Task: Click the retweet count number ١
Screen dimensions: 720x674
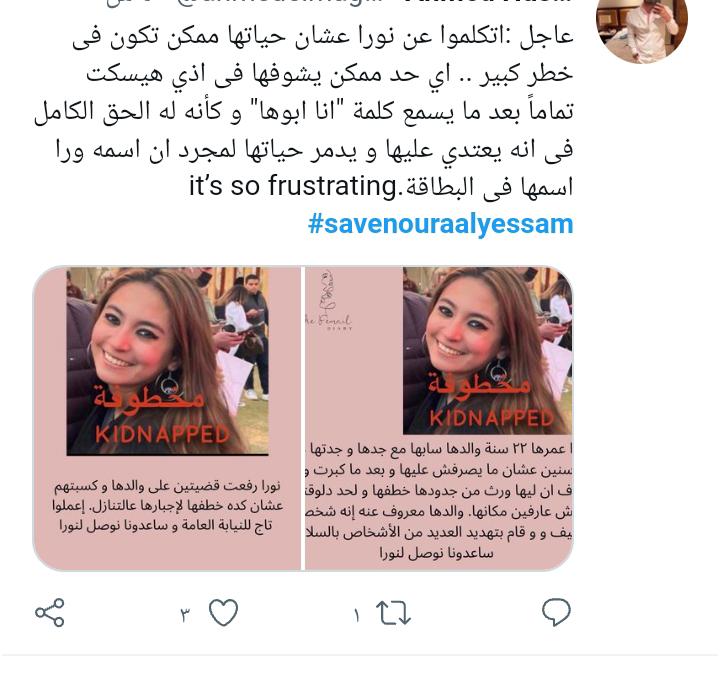Action: click(357, 615)
